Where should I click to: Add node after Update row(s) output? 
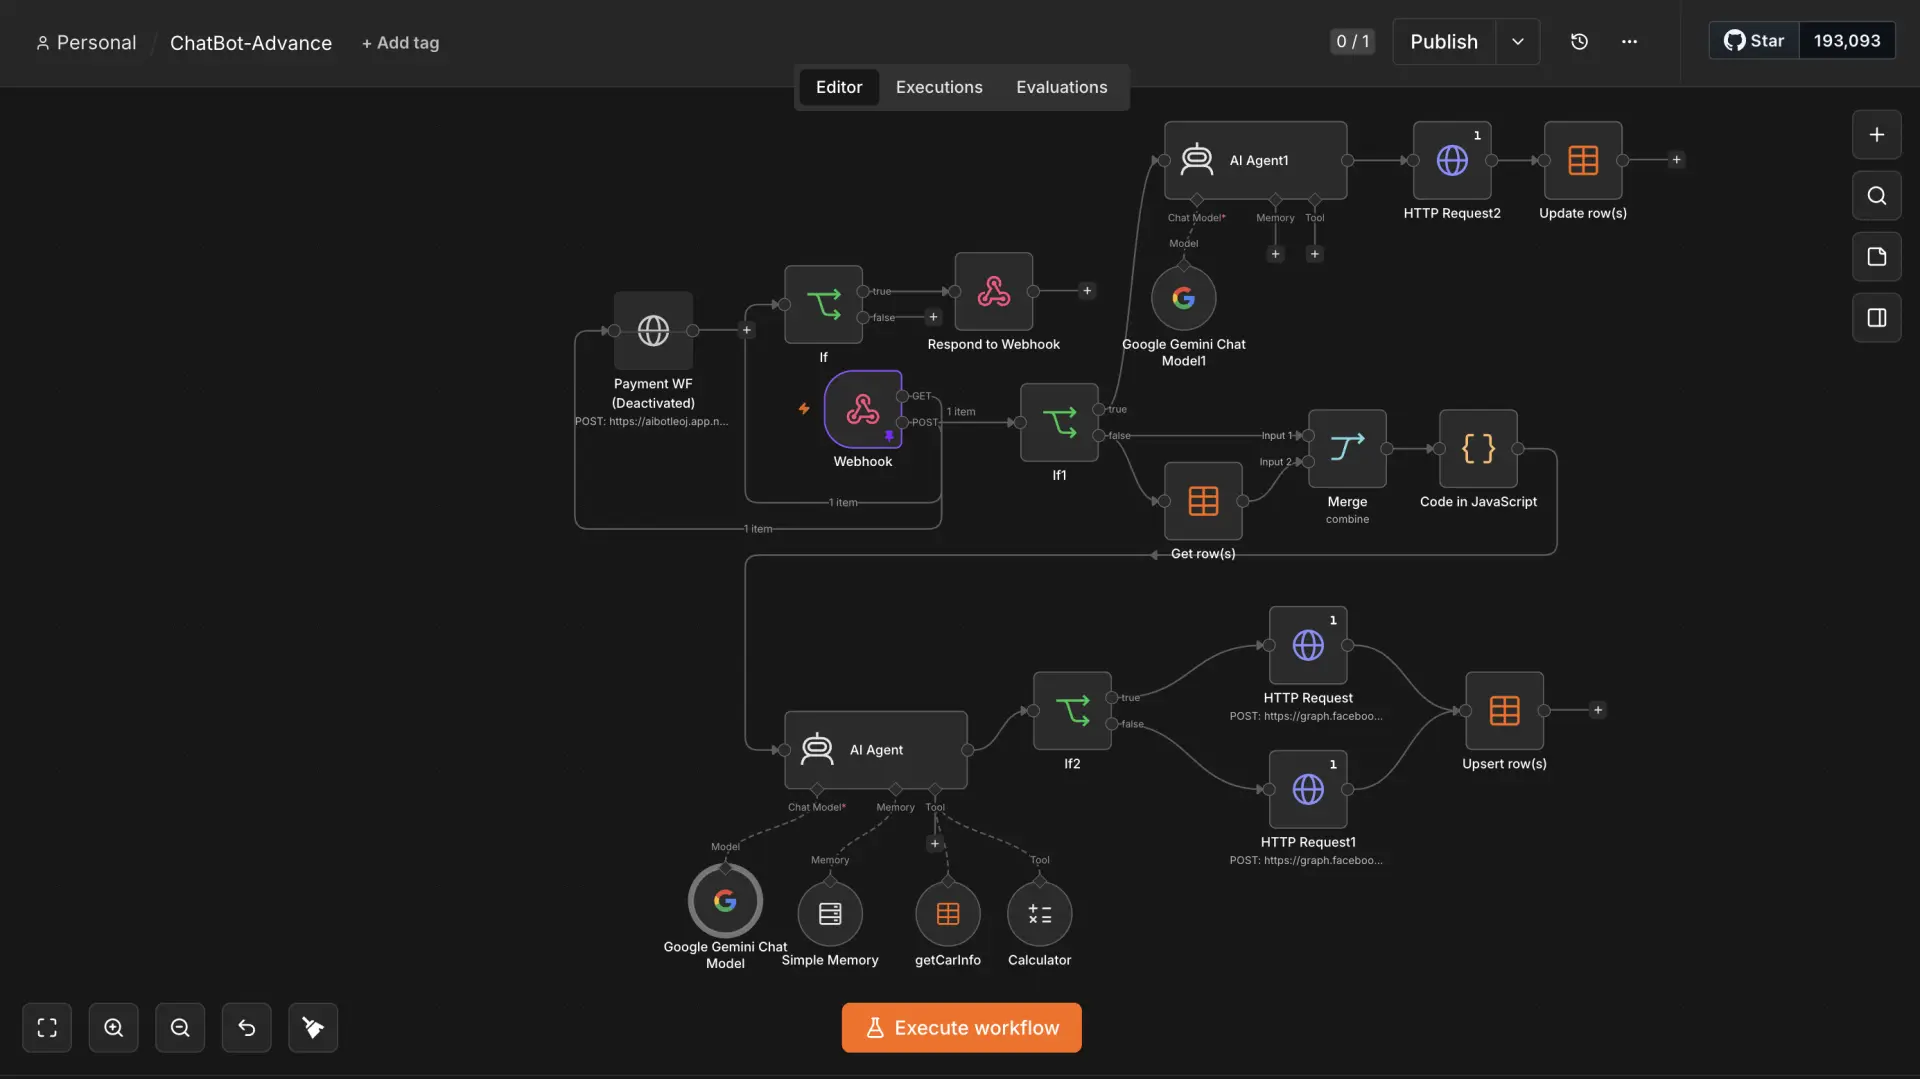pos(1676,160)
